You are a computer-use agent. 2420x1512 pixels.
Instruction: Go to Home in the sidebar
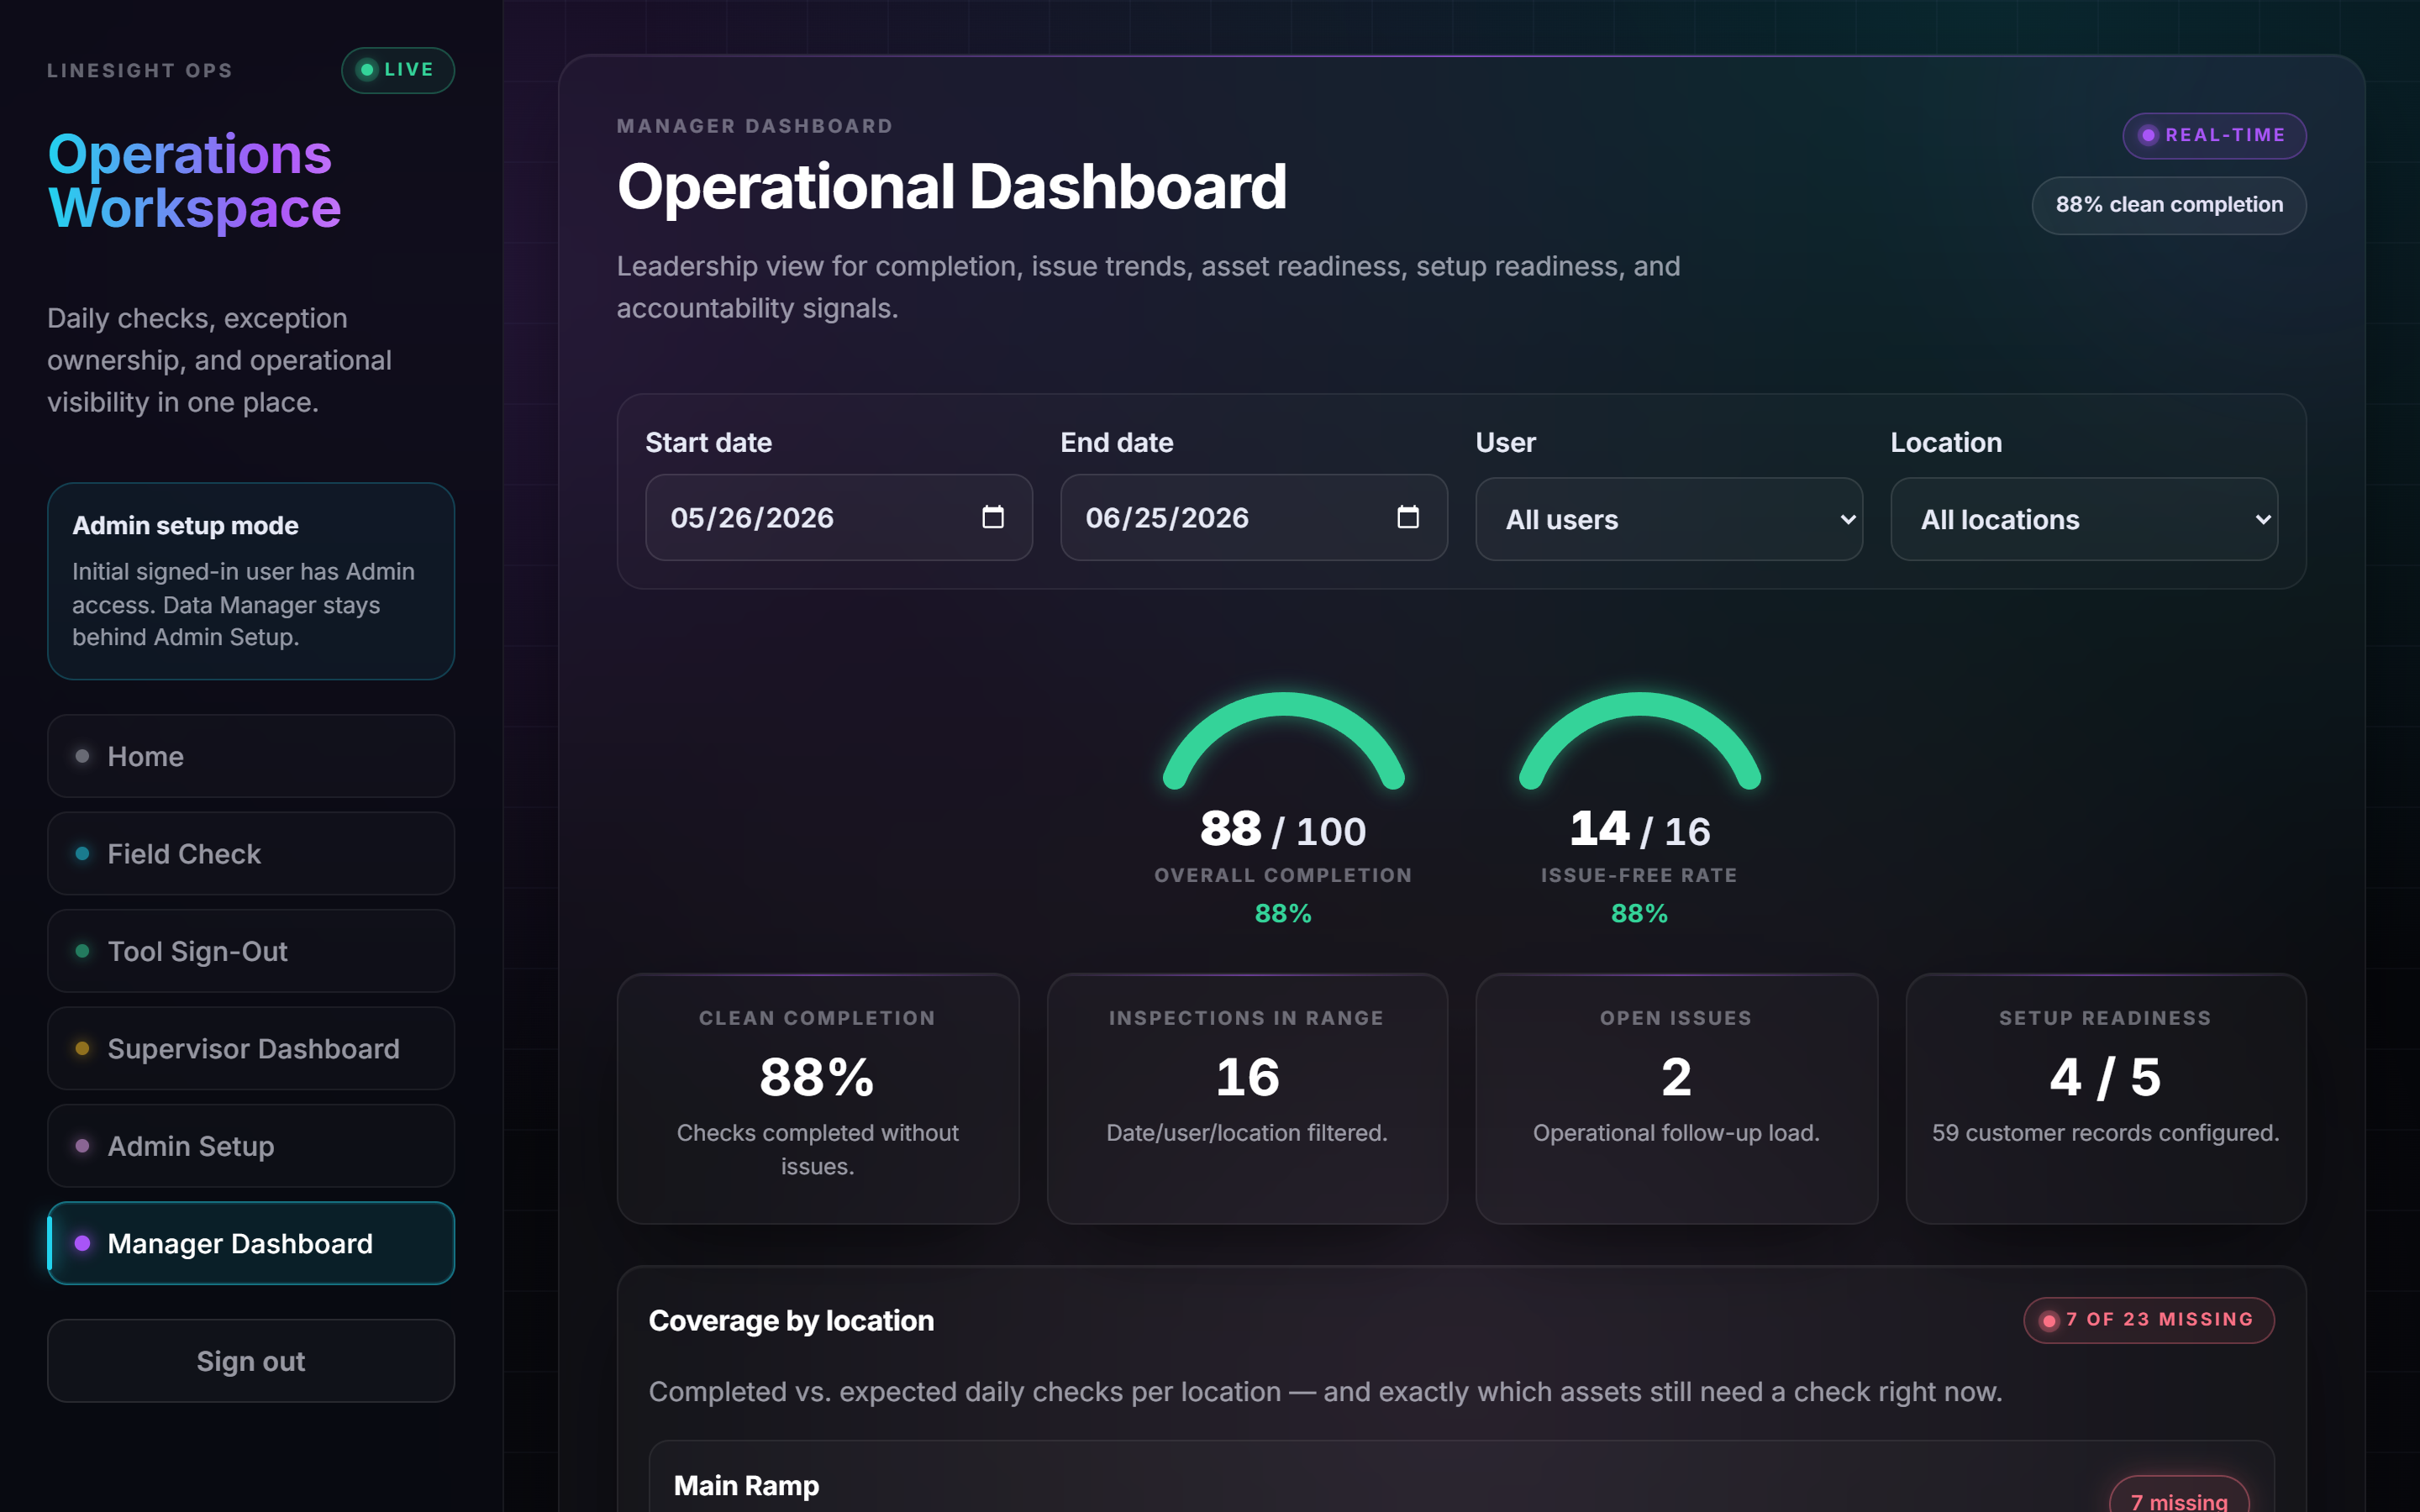pyautogui.click(x=251, y=756)
